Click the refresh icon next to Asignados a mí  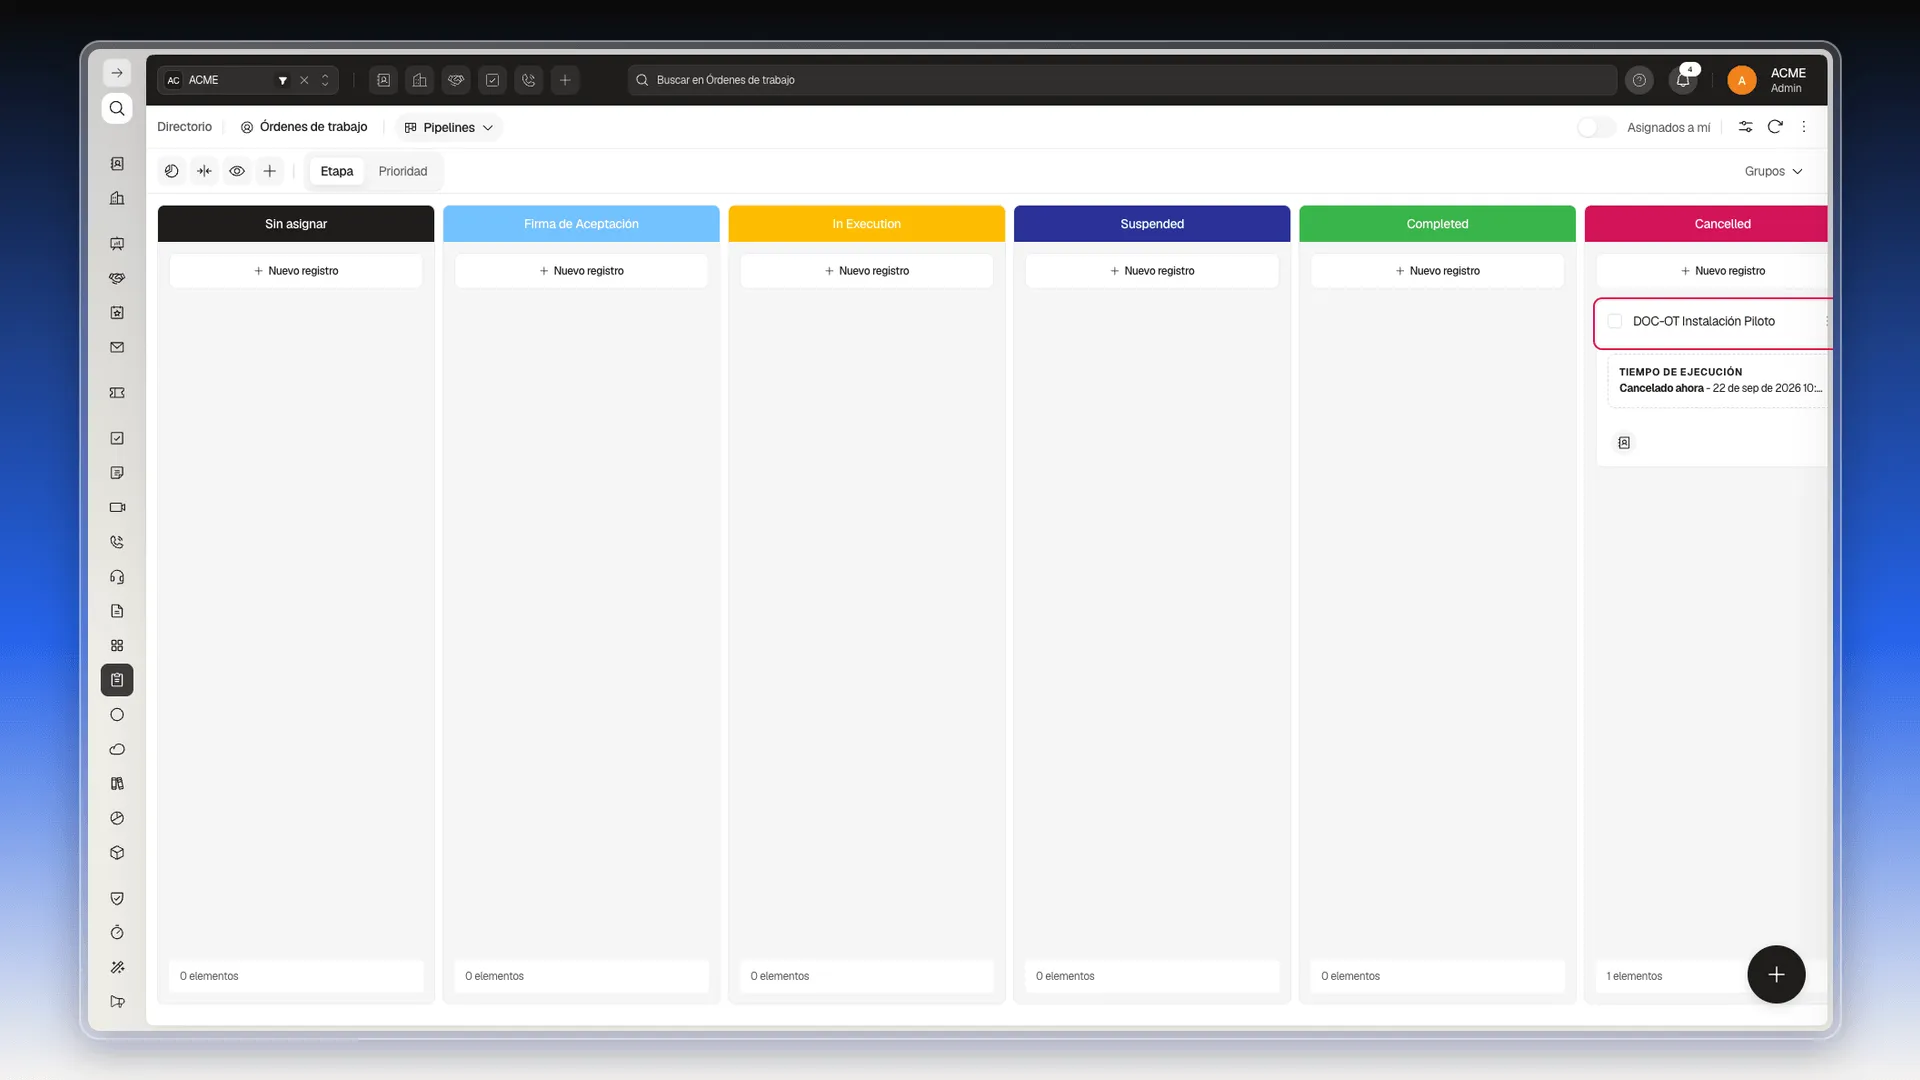1775,127
